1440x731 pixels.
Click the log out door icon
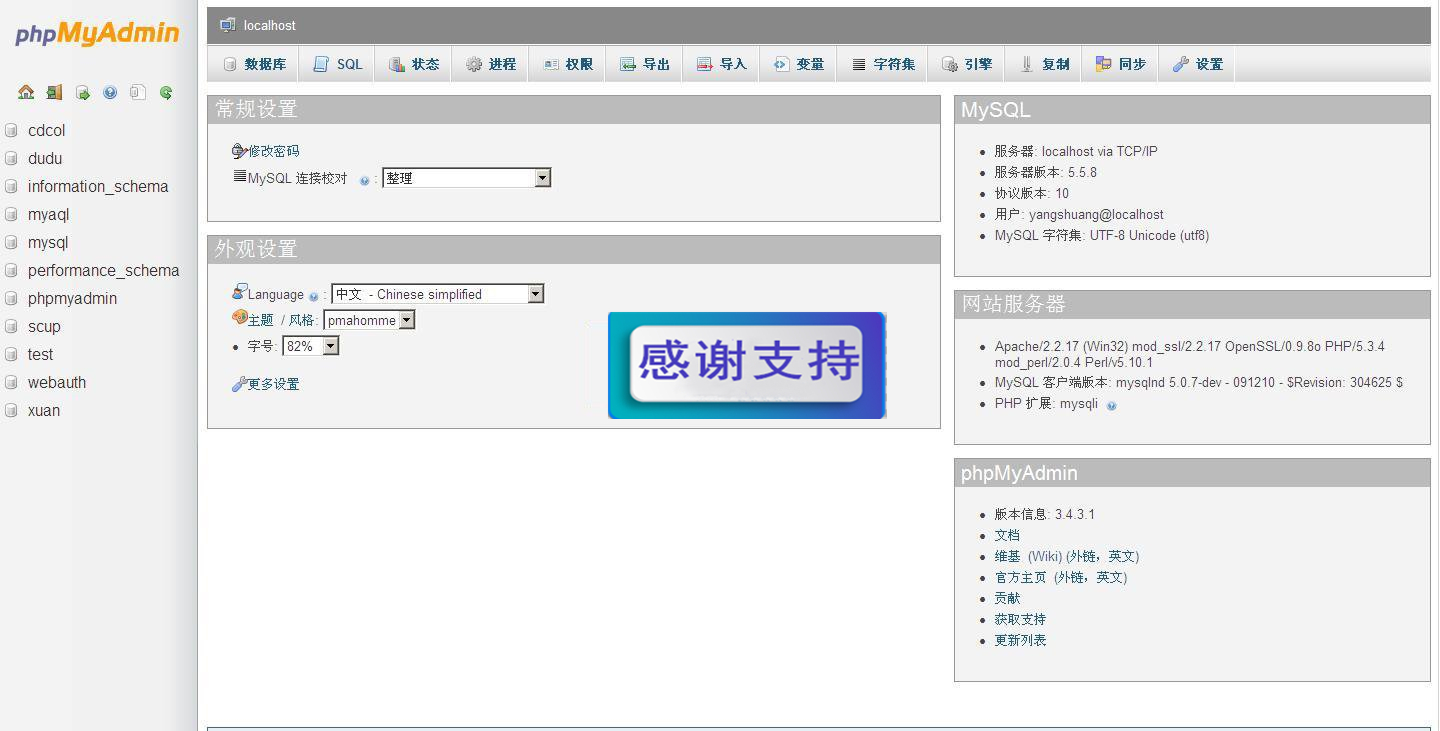click(x=54, y=92)
